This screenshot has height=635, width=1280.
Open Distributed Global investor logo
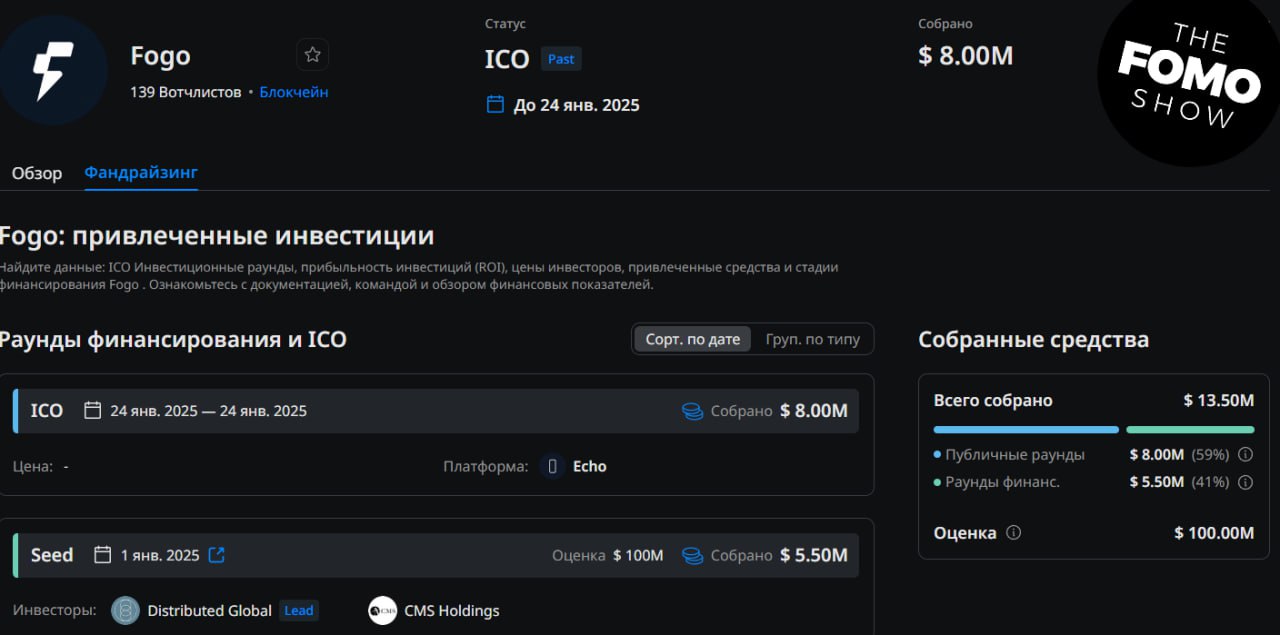(x=125, y=610)
